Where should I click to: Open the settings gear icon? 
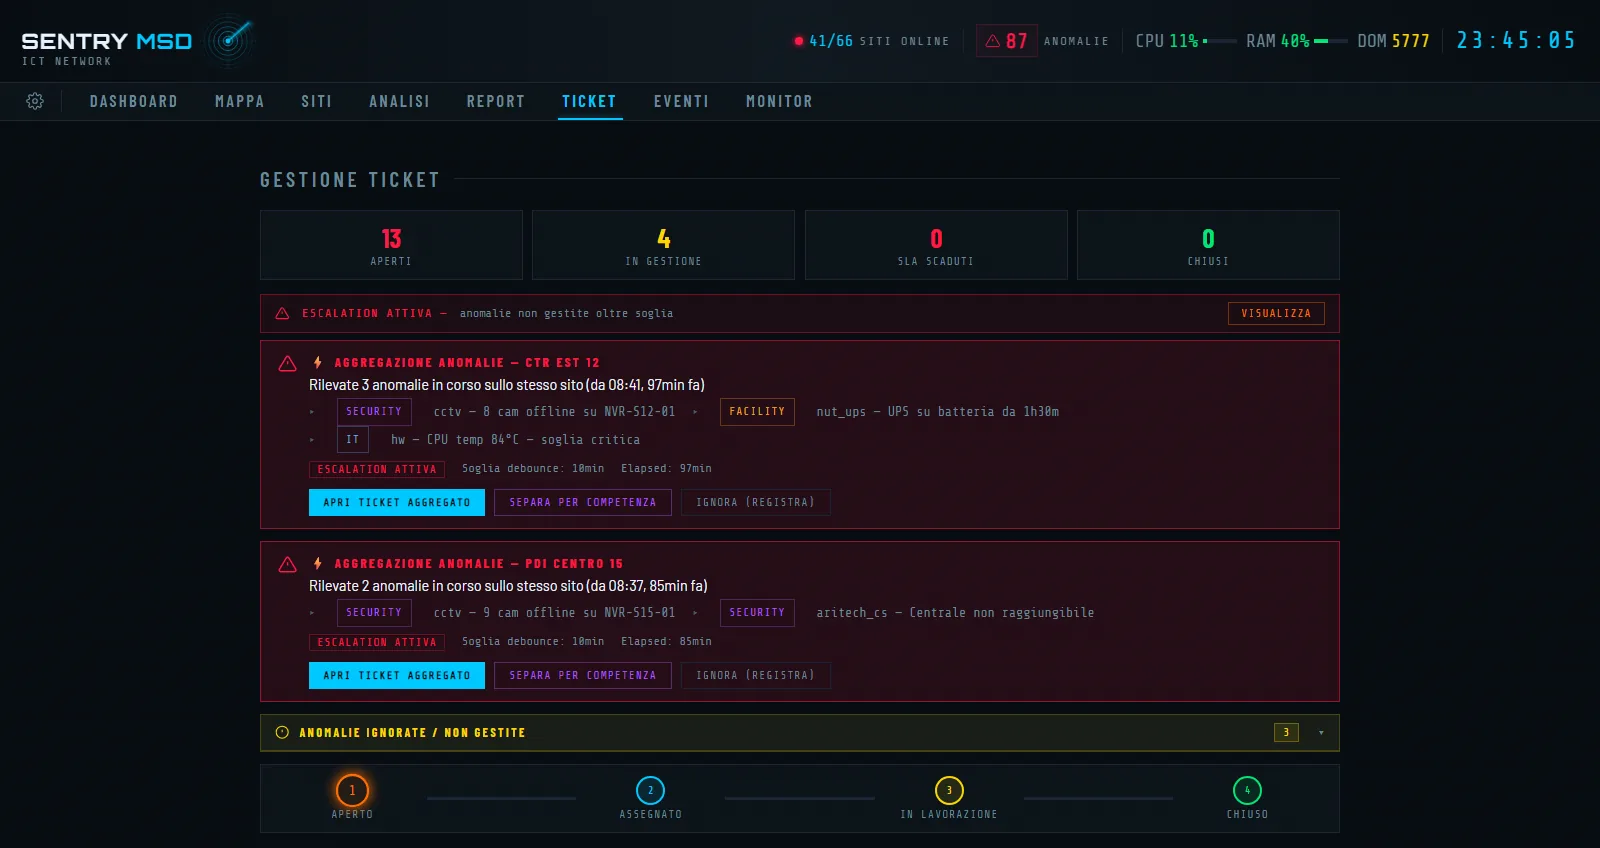(35, 101)
